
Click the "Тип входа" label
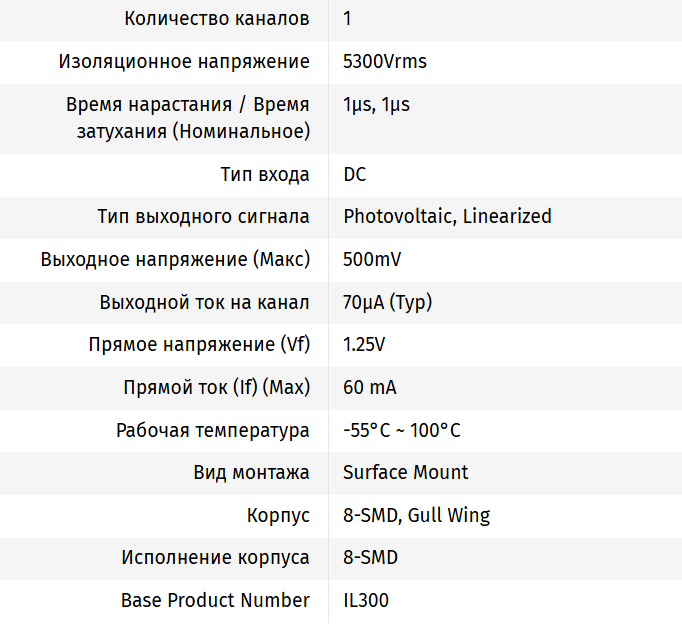265,175
